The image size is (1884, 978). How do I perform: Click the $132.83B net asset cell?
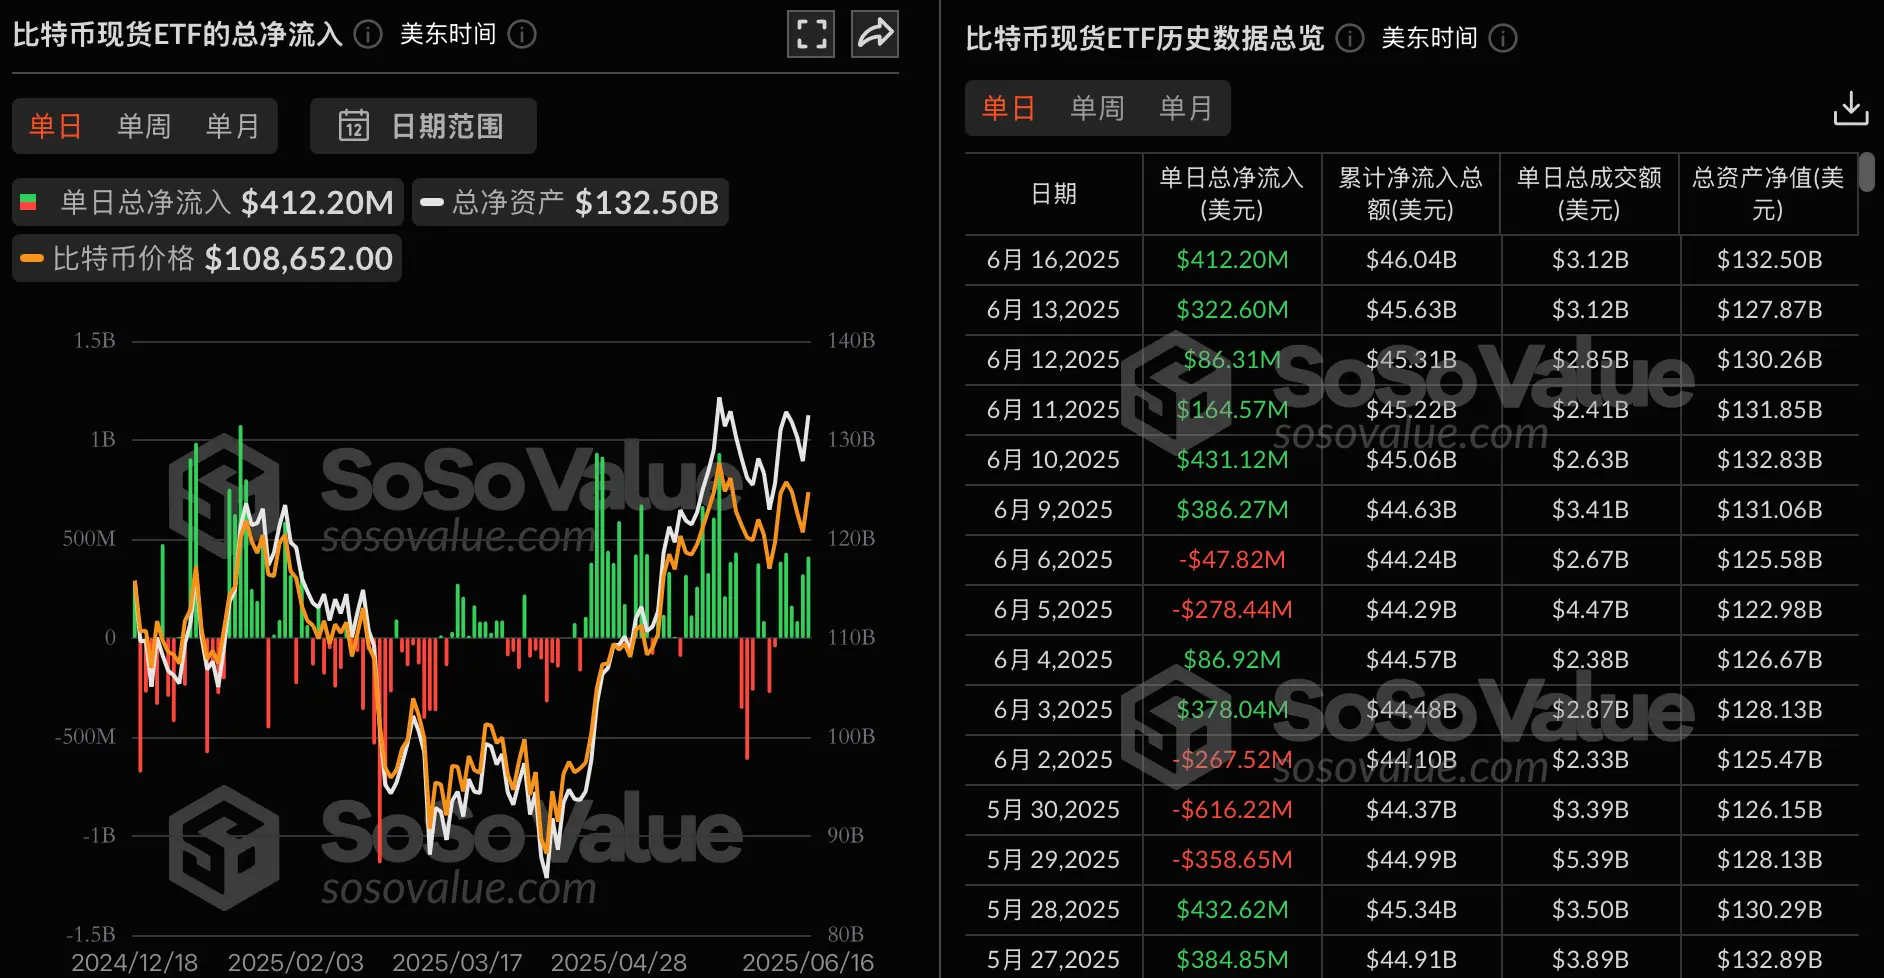click(x=1769, y=460)
